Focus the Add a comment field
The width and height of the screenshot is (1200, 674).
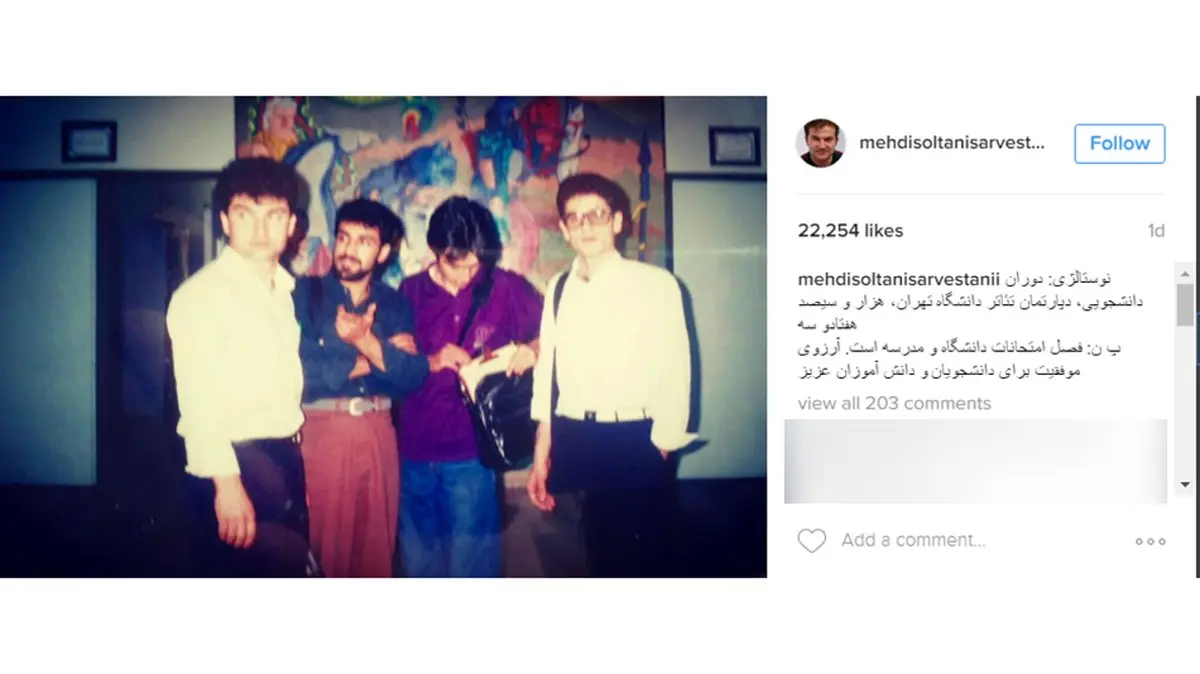[913, 540]
